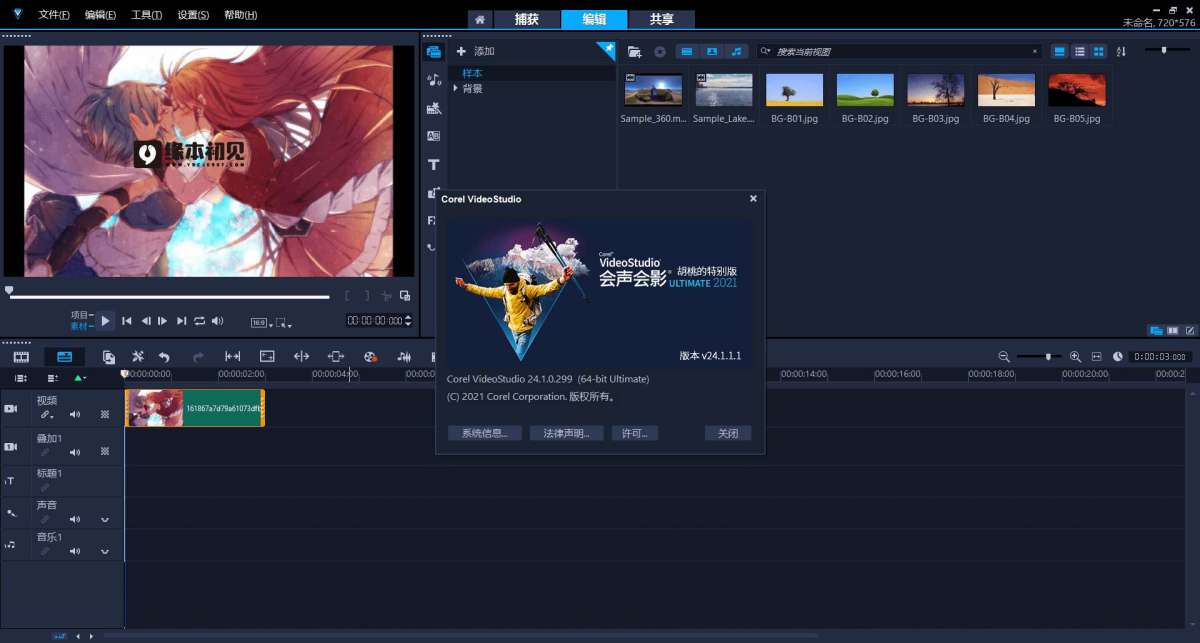1200x643 pixels.
Task: Open the 16:9 aspect ratio dropdown
Action: coord(260,323)
